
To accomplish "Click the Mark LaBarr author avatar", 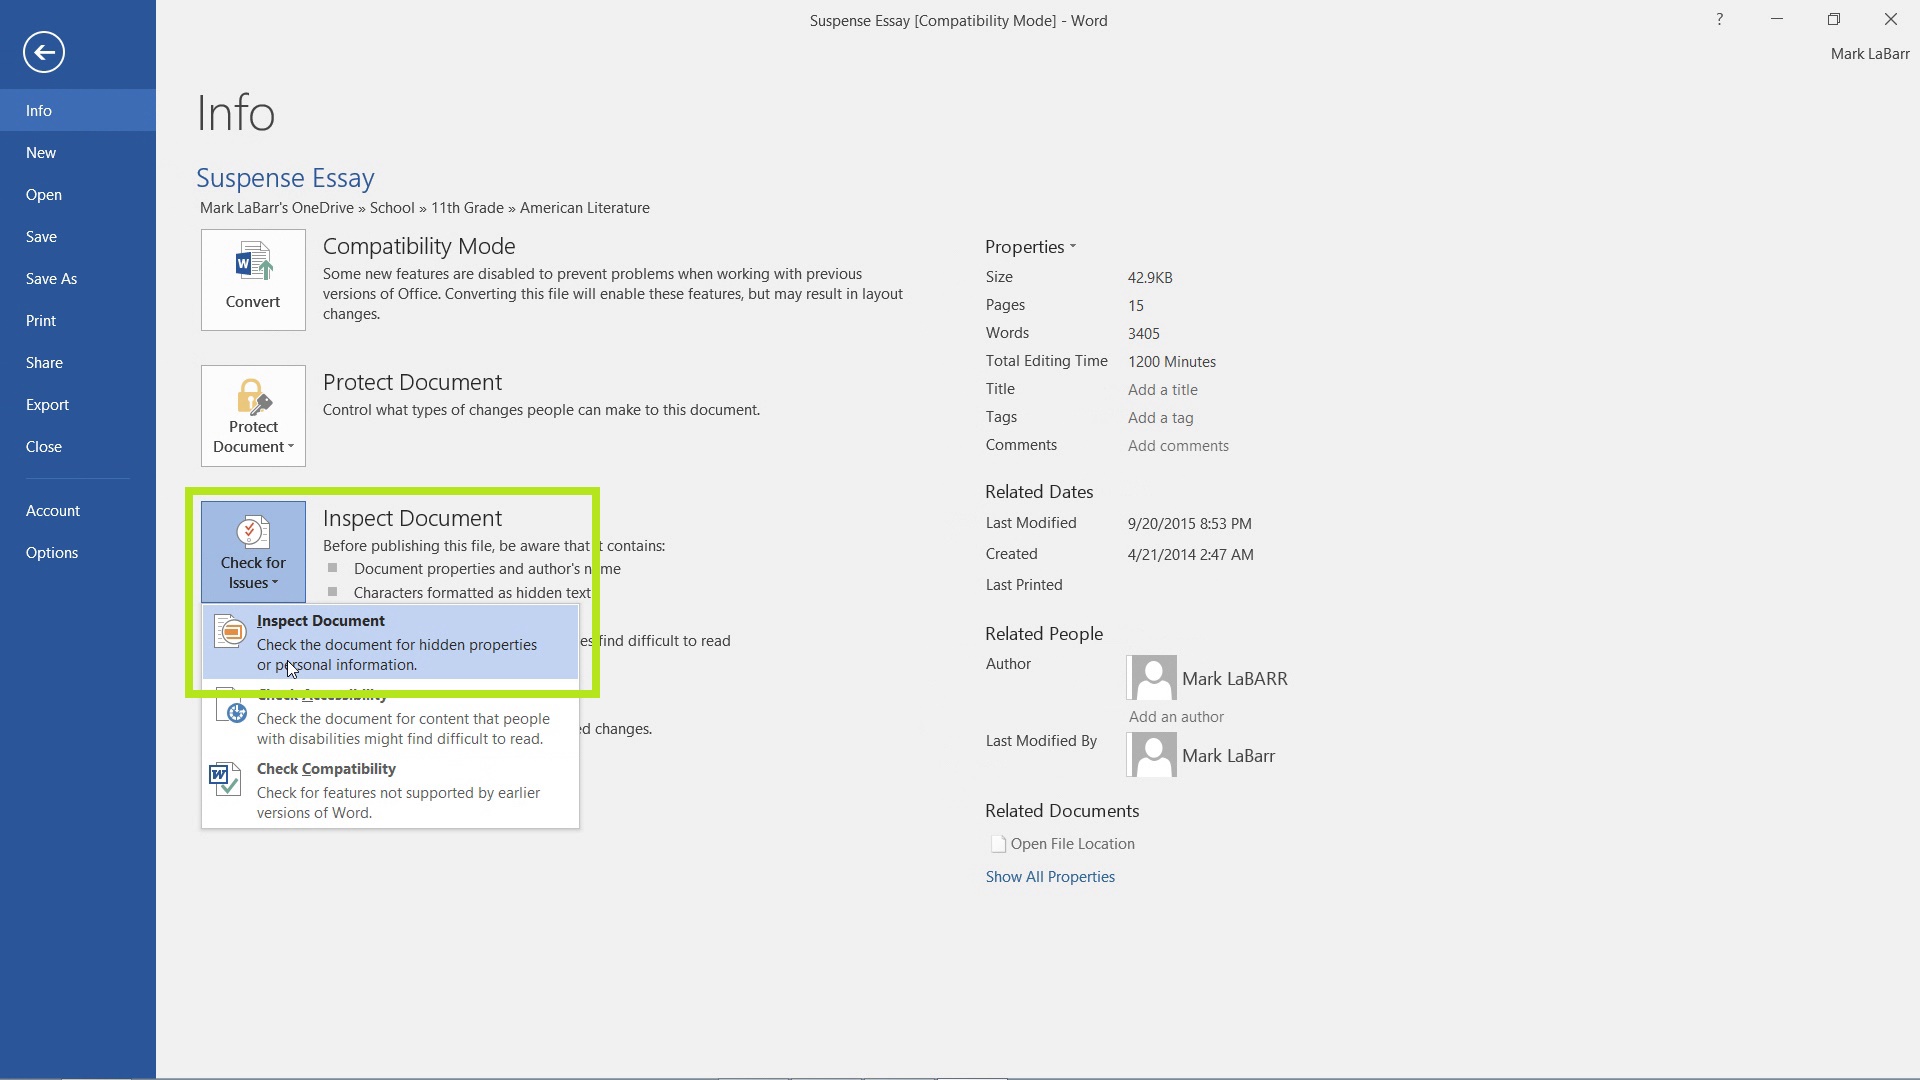I will [x=1149, y=676].
